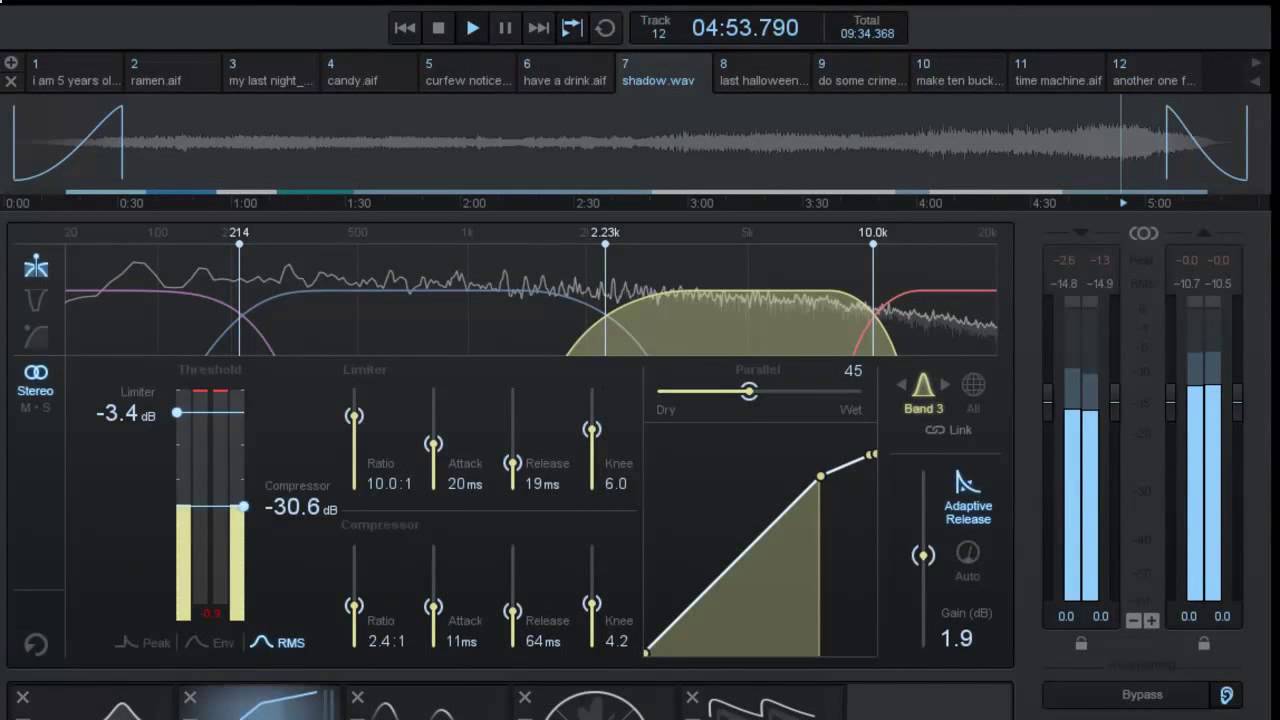1280x720 pixels.
Task: Switch to time machine.aif tab
Action: pos(1056,72)
